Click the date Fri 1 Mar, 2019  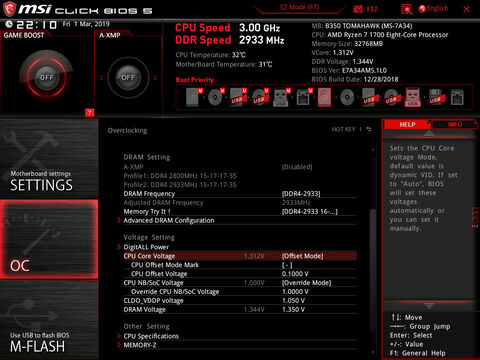(86, 24)
